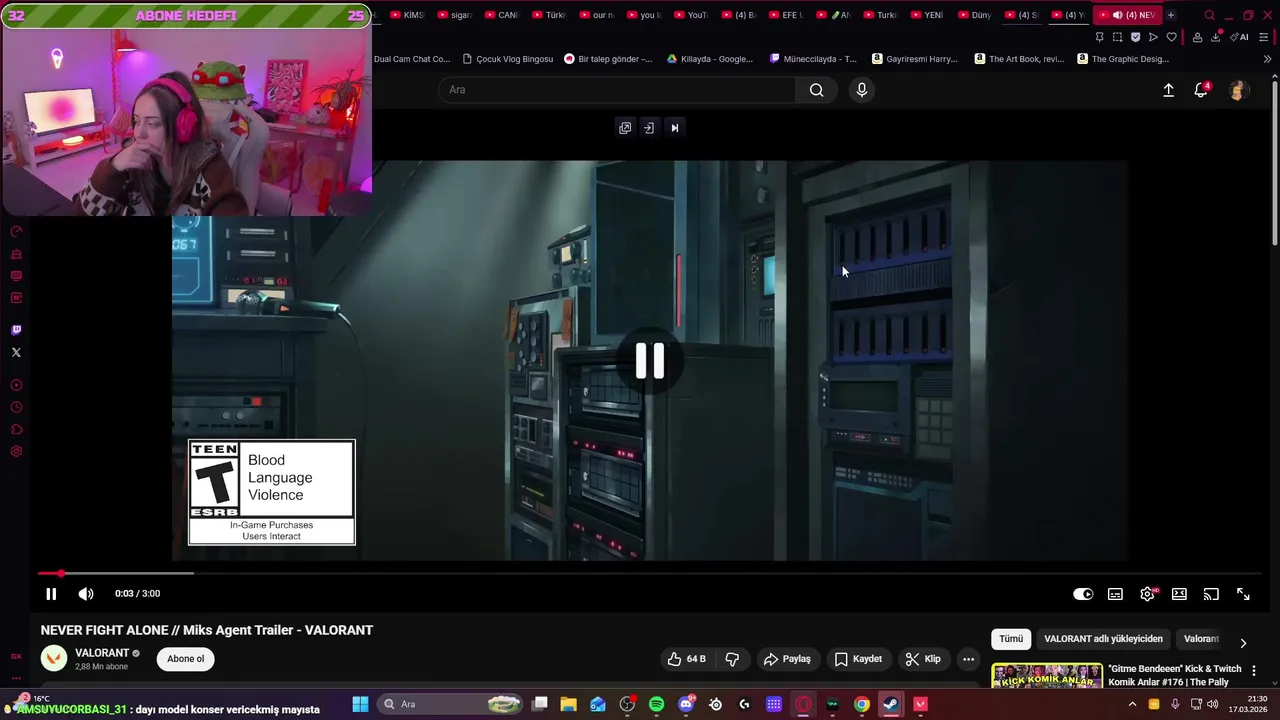Open YouTube notifications bell
1280x720 pixels.
(x=1201, y=90)
